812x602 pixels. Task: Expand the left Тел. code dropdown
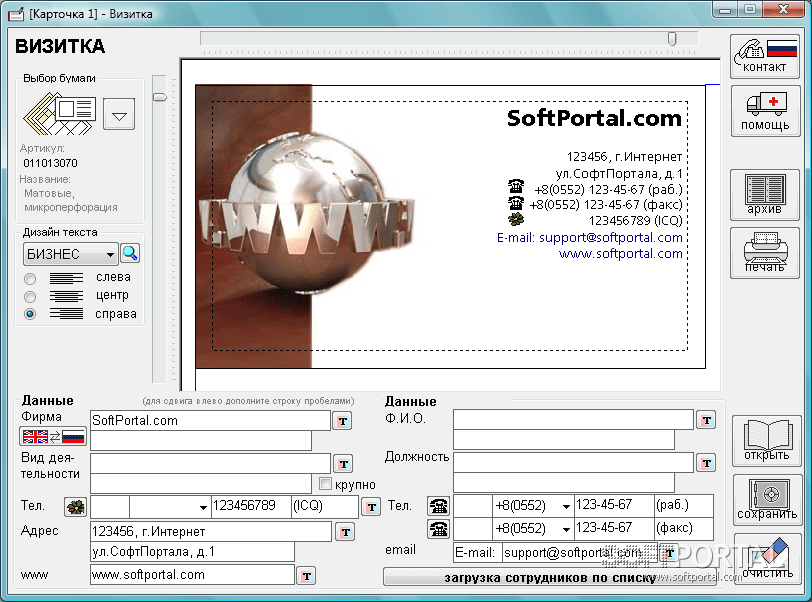pos(203,507)
